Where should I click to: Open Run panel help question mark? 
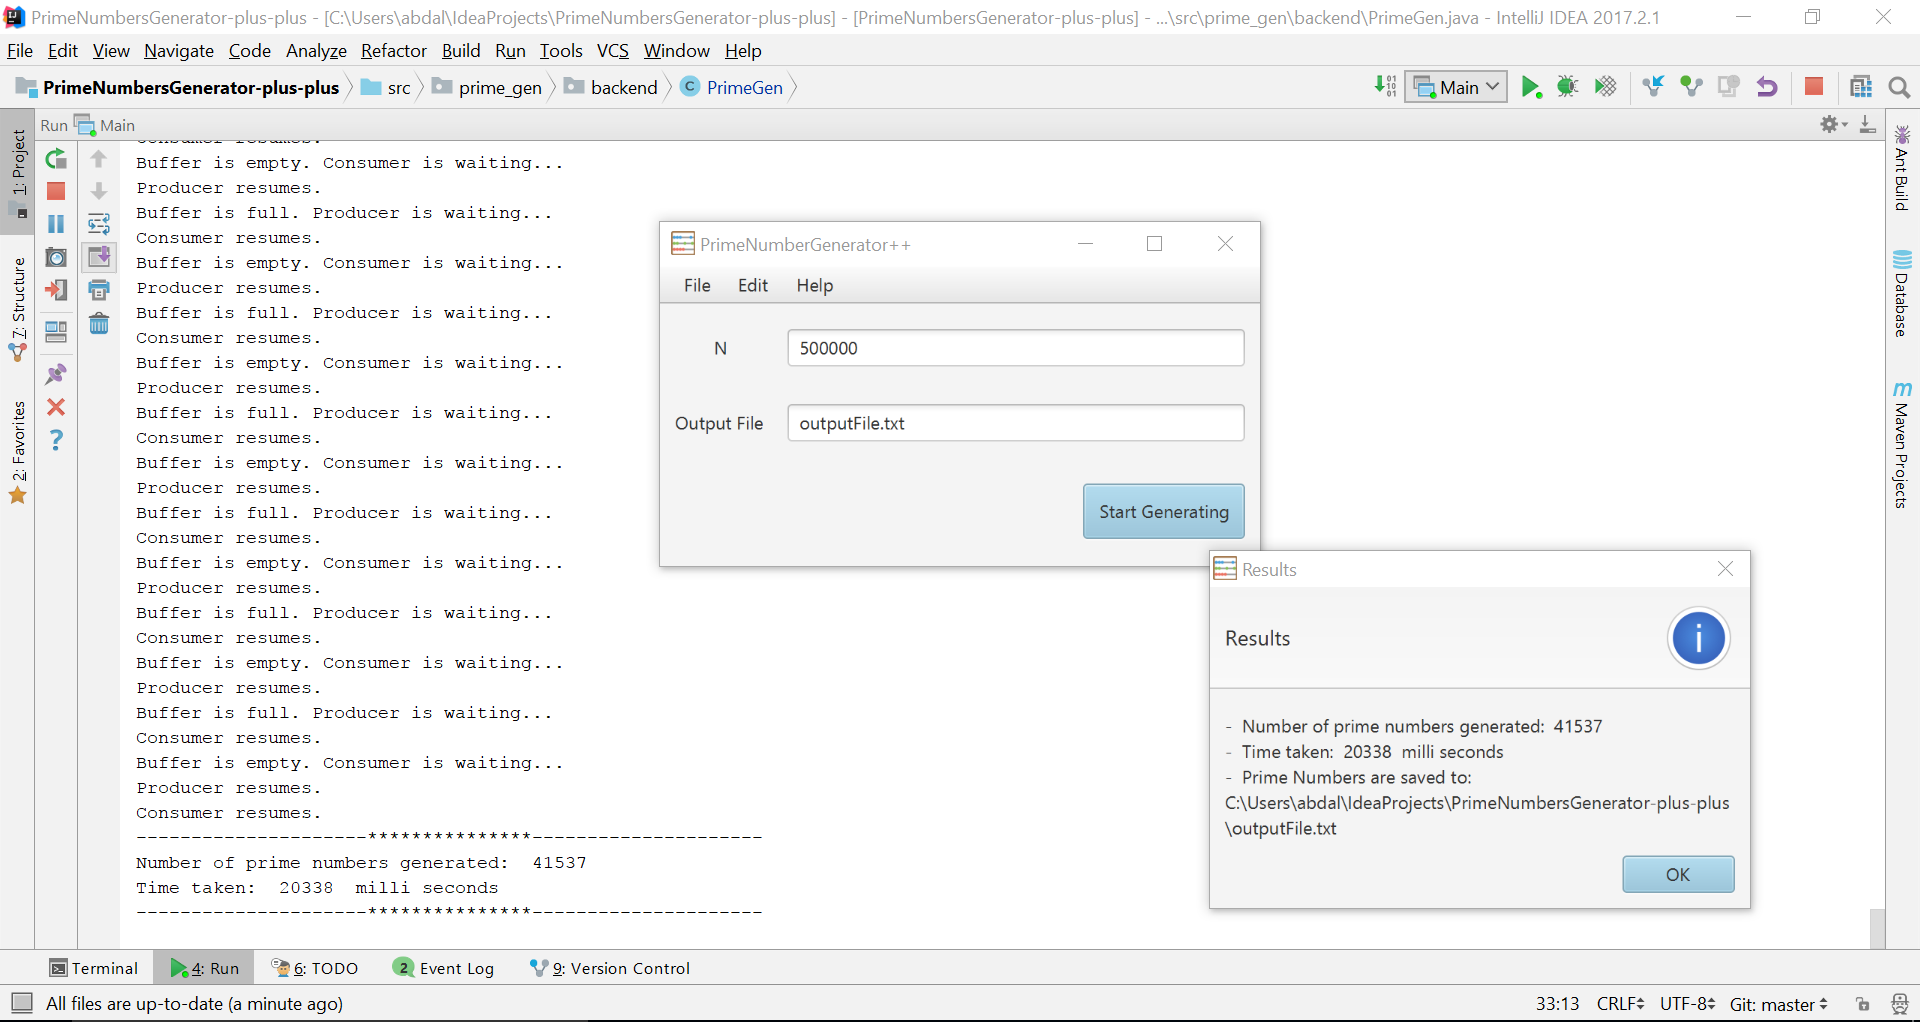[x=56, y=440]
